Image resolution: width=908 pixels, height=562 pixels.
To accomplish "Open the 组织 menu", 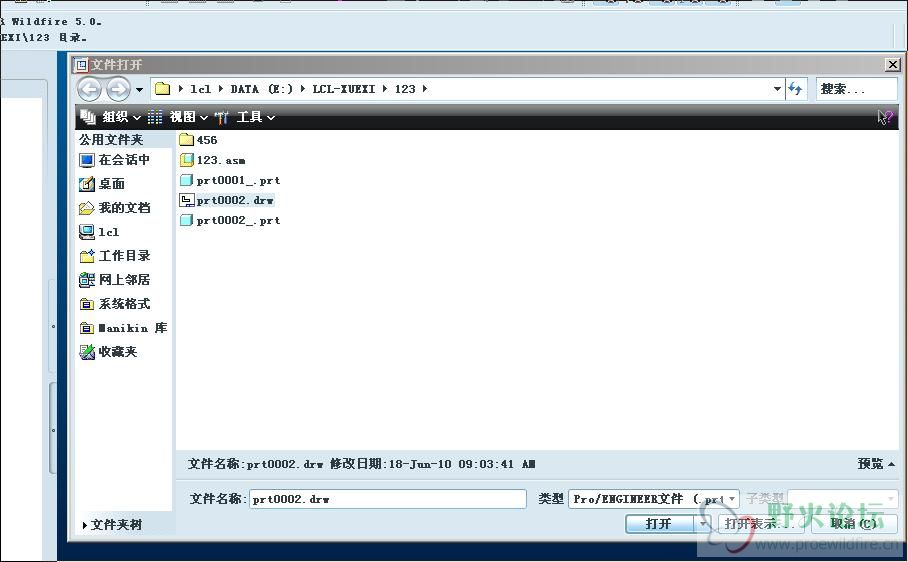I will tap(121, 117).
